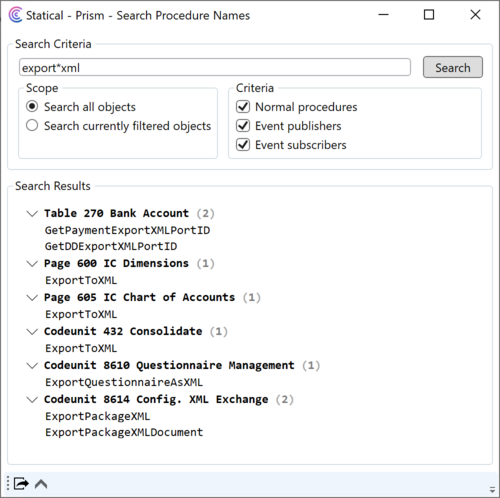
Task: Select ExportToXML under Codeunit 432 Consolidate
Action: tap(81, 348)
